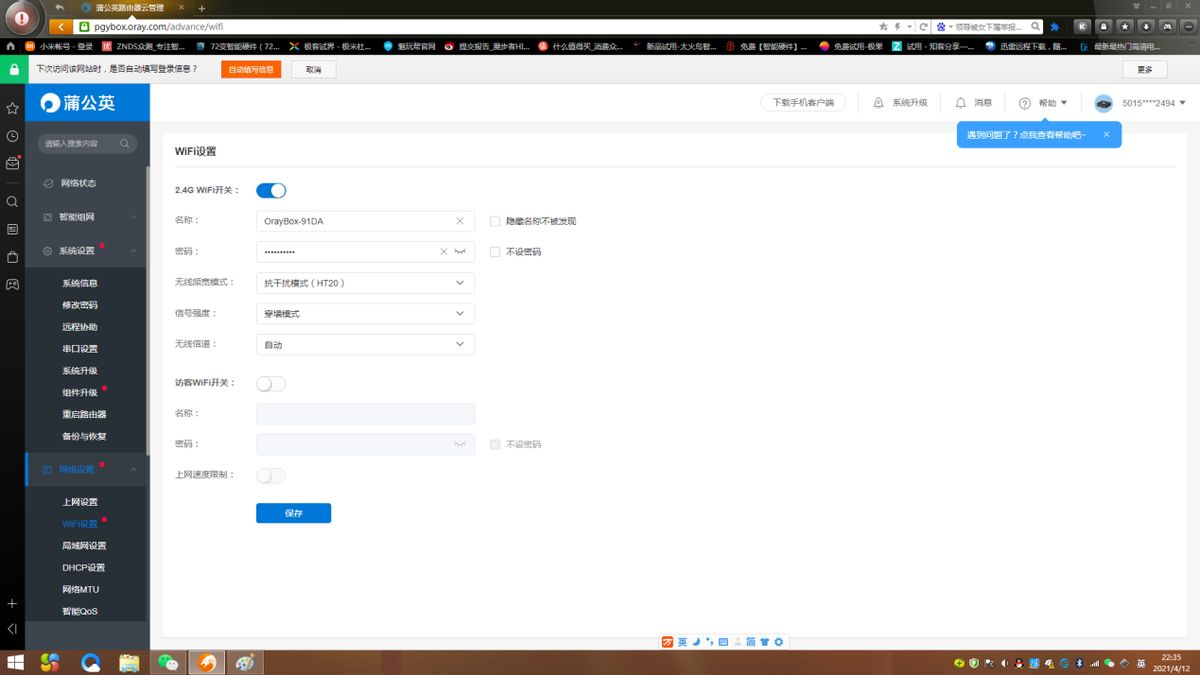Viewport: 1200px width, 675px height.
Task: Toggle the 上网速度限制 switch
Action: [271, 475]
